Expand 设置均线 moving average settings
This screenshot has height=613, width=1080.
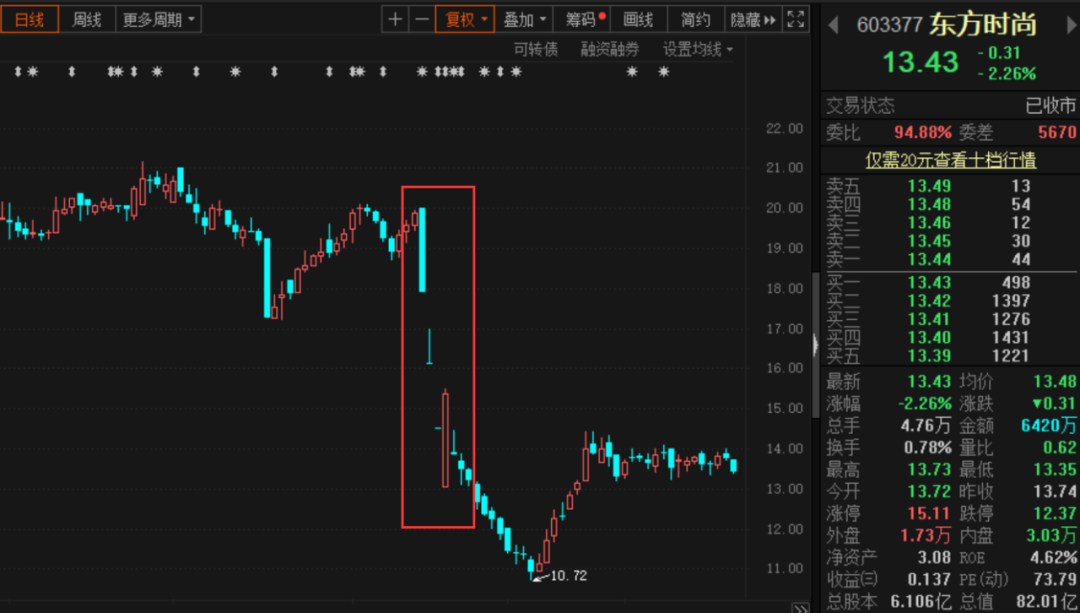pyautogui.click(x=697, y=49)
